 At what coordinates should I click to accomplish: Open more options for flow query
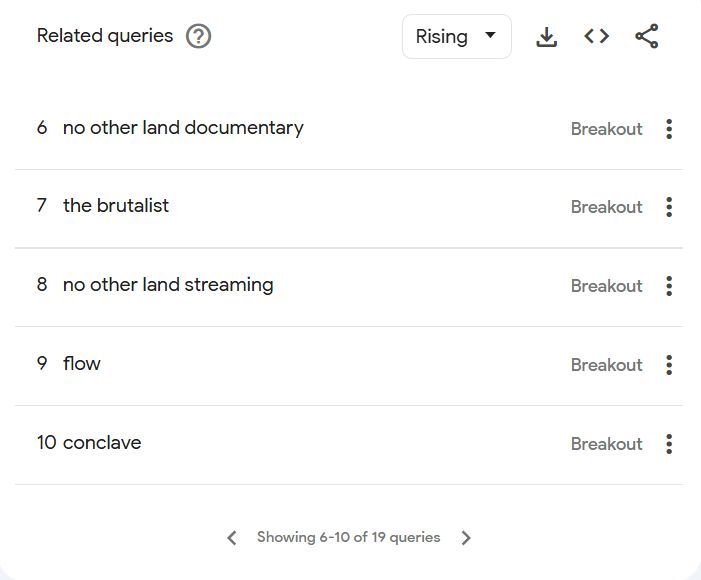(x=669, y=365)
